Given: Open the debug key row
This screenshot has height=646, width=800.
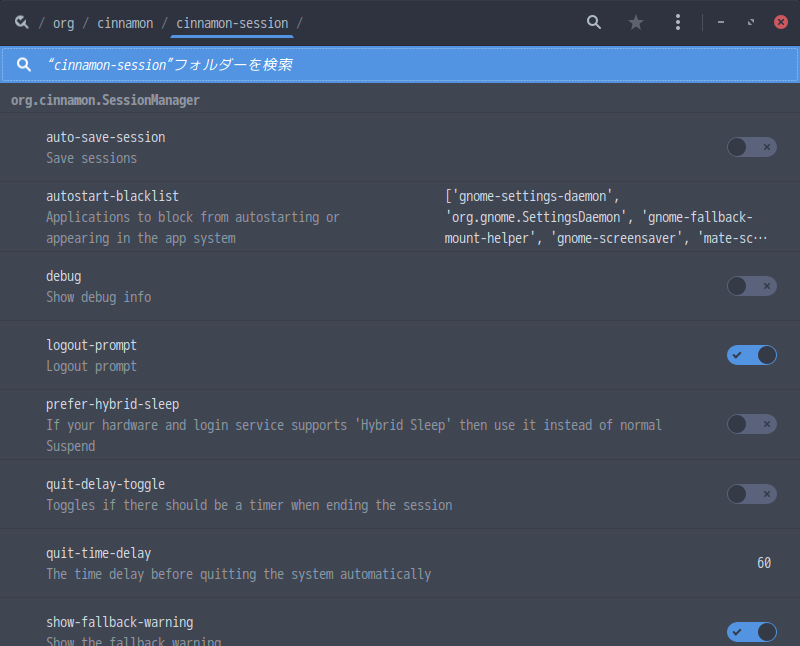Looking at the screenshot, I should (x=400, y=286).
